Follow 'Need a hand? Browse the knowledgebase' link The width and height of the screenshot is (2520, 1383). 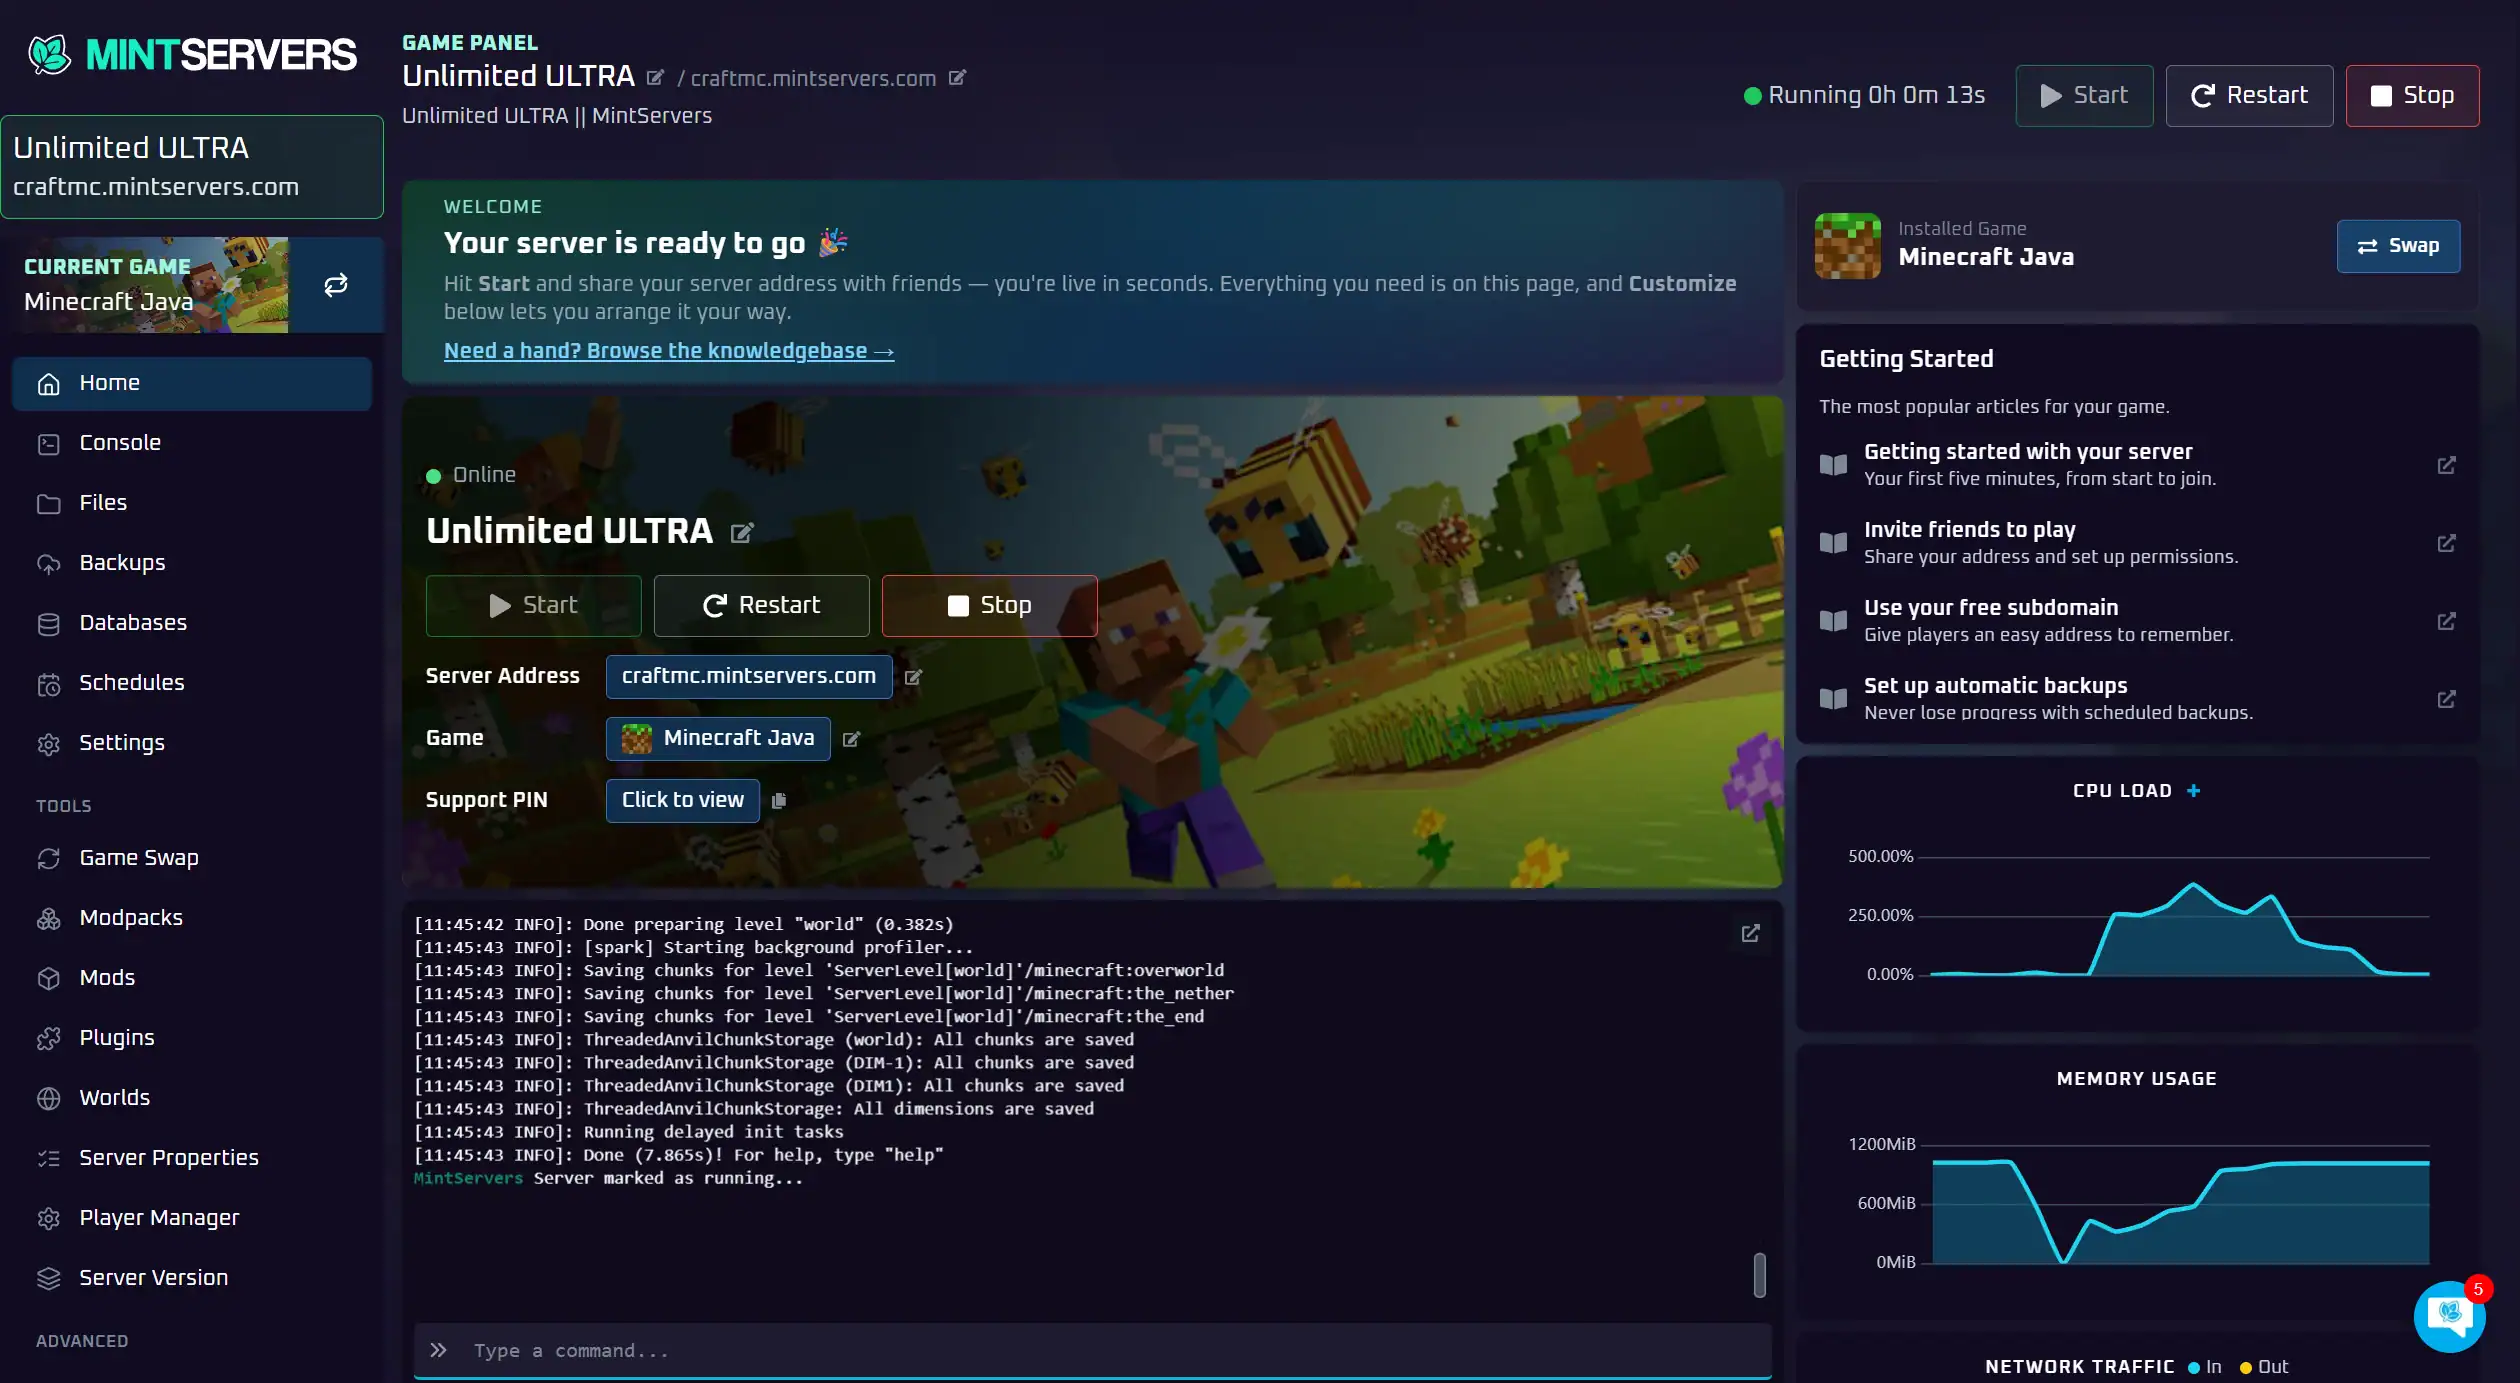point(669,351)
